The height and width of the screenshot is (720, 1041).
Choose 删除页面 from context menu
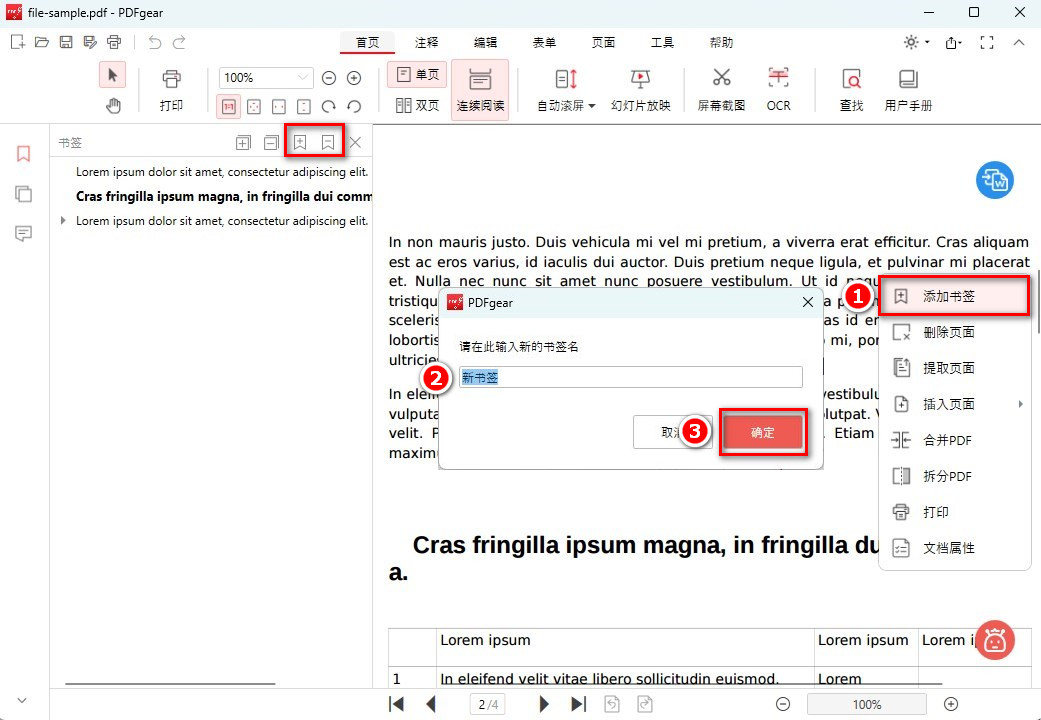pos(954,332)
